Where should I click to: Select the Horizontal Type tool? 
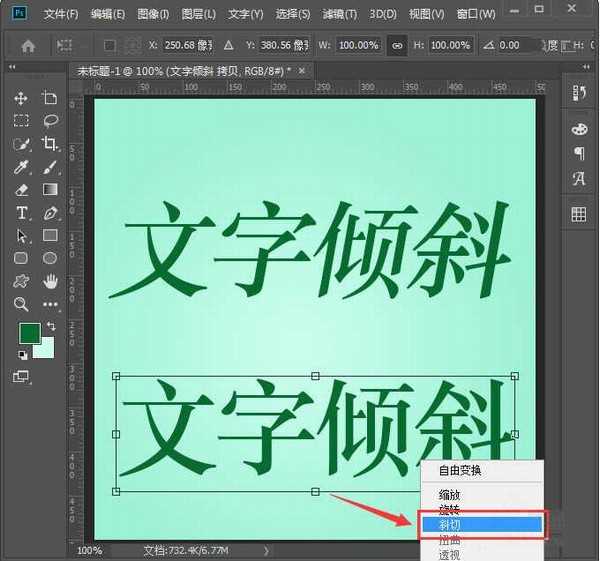pos(21,213)
